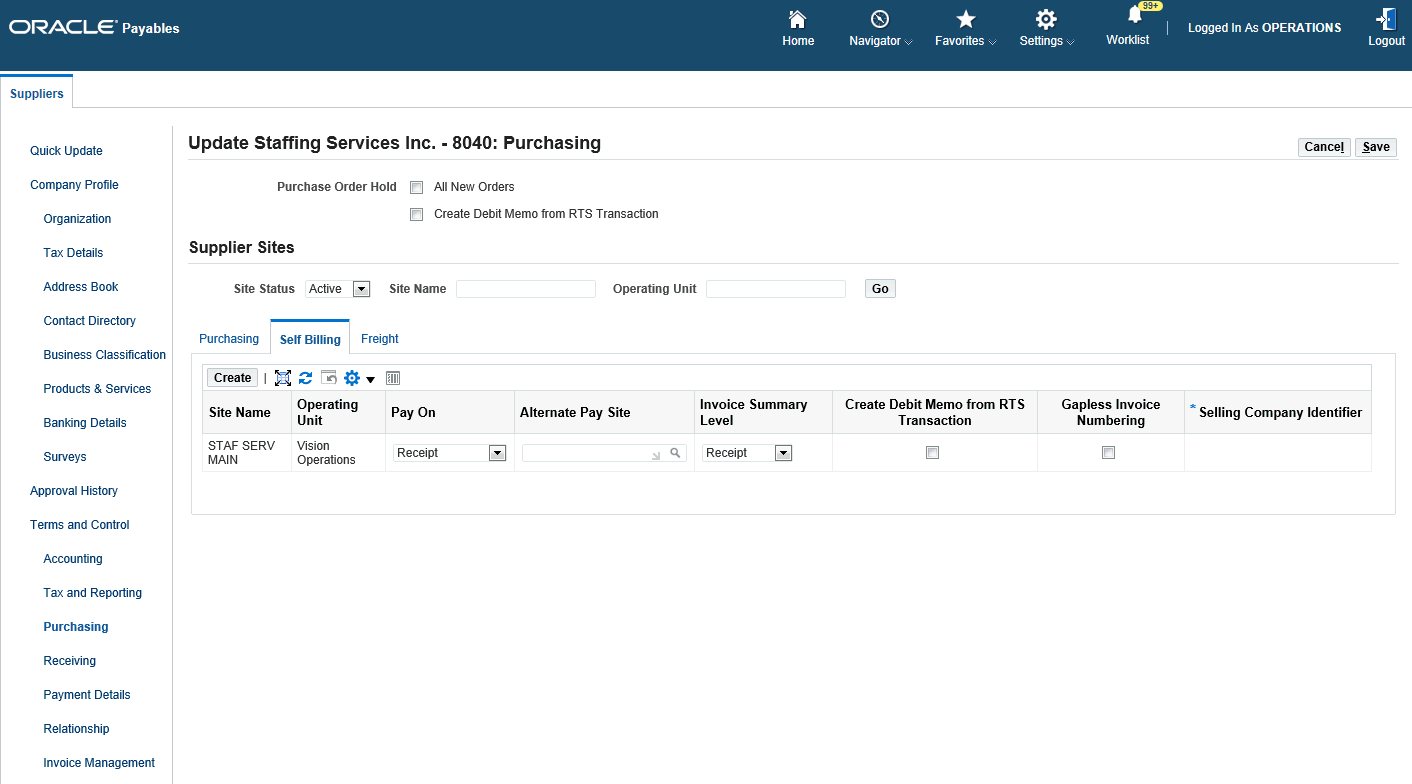Go to Accounting in the sidebar
The height and width of the screenshot is (784, 1412).
73,559
